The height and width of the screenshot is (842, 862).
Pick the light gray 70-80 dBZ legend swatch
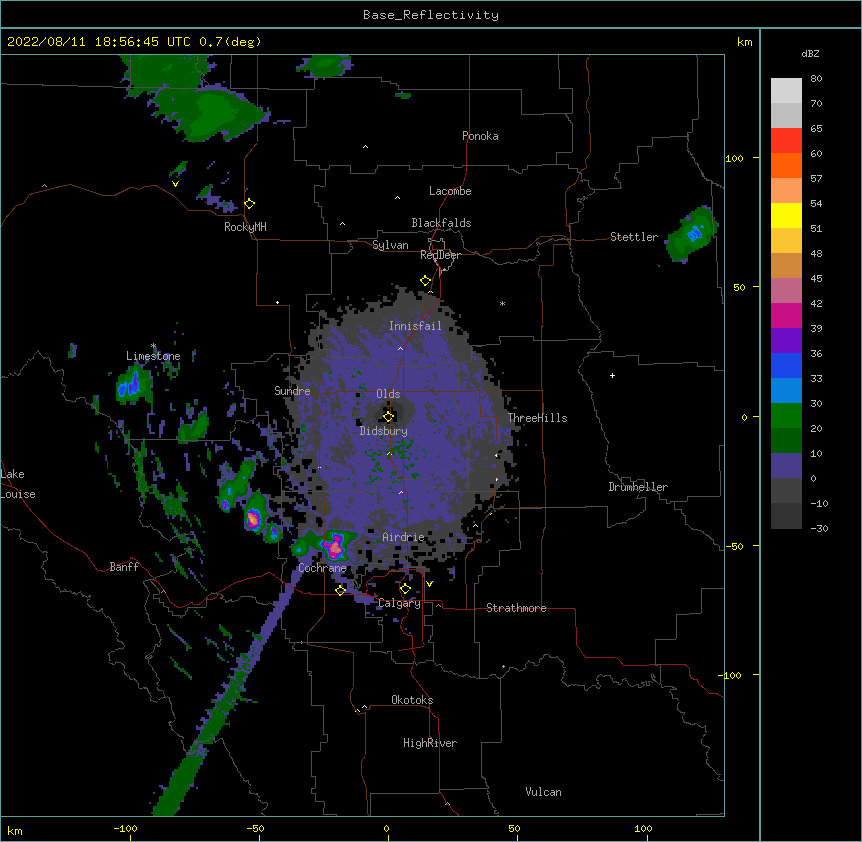(x=786, y=91)
